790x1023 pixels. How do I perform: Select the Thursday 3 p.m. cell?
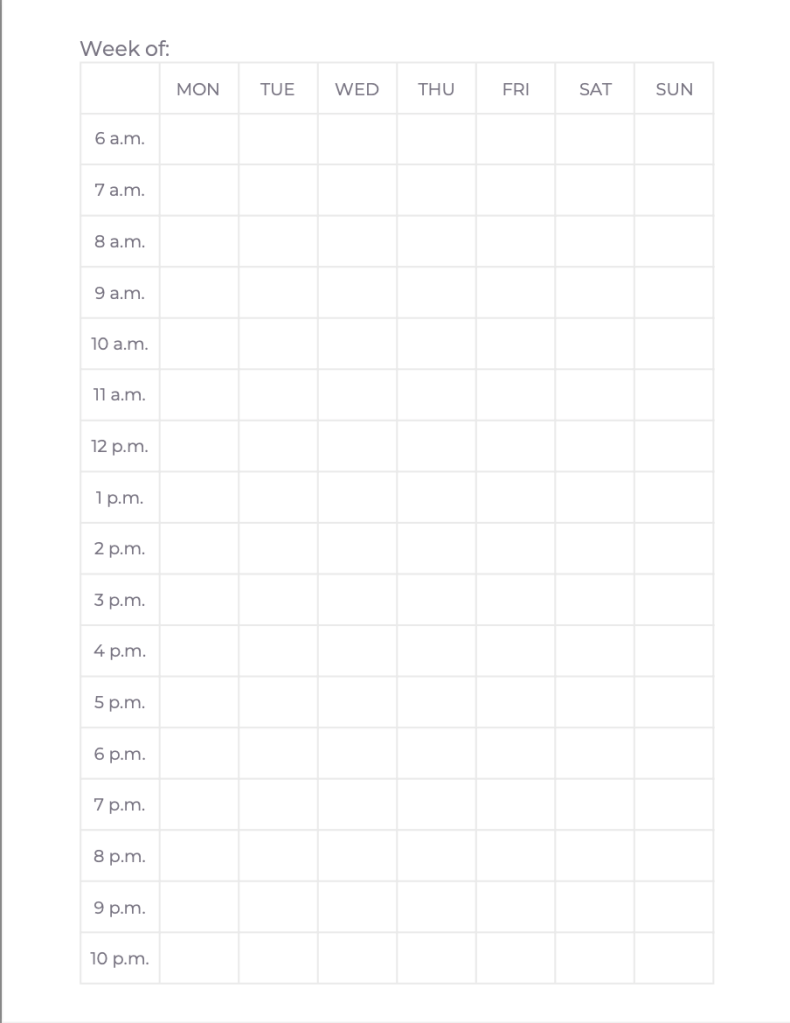[x=436, y=600]
